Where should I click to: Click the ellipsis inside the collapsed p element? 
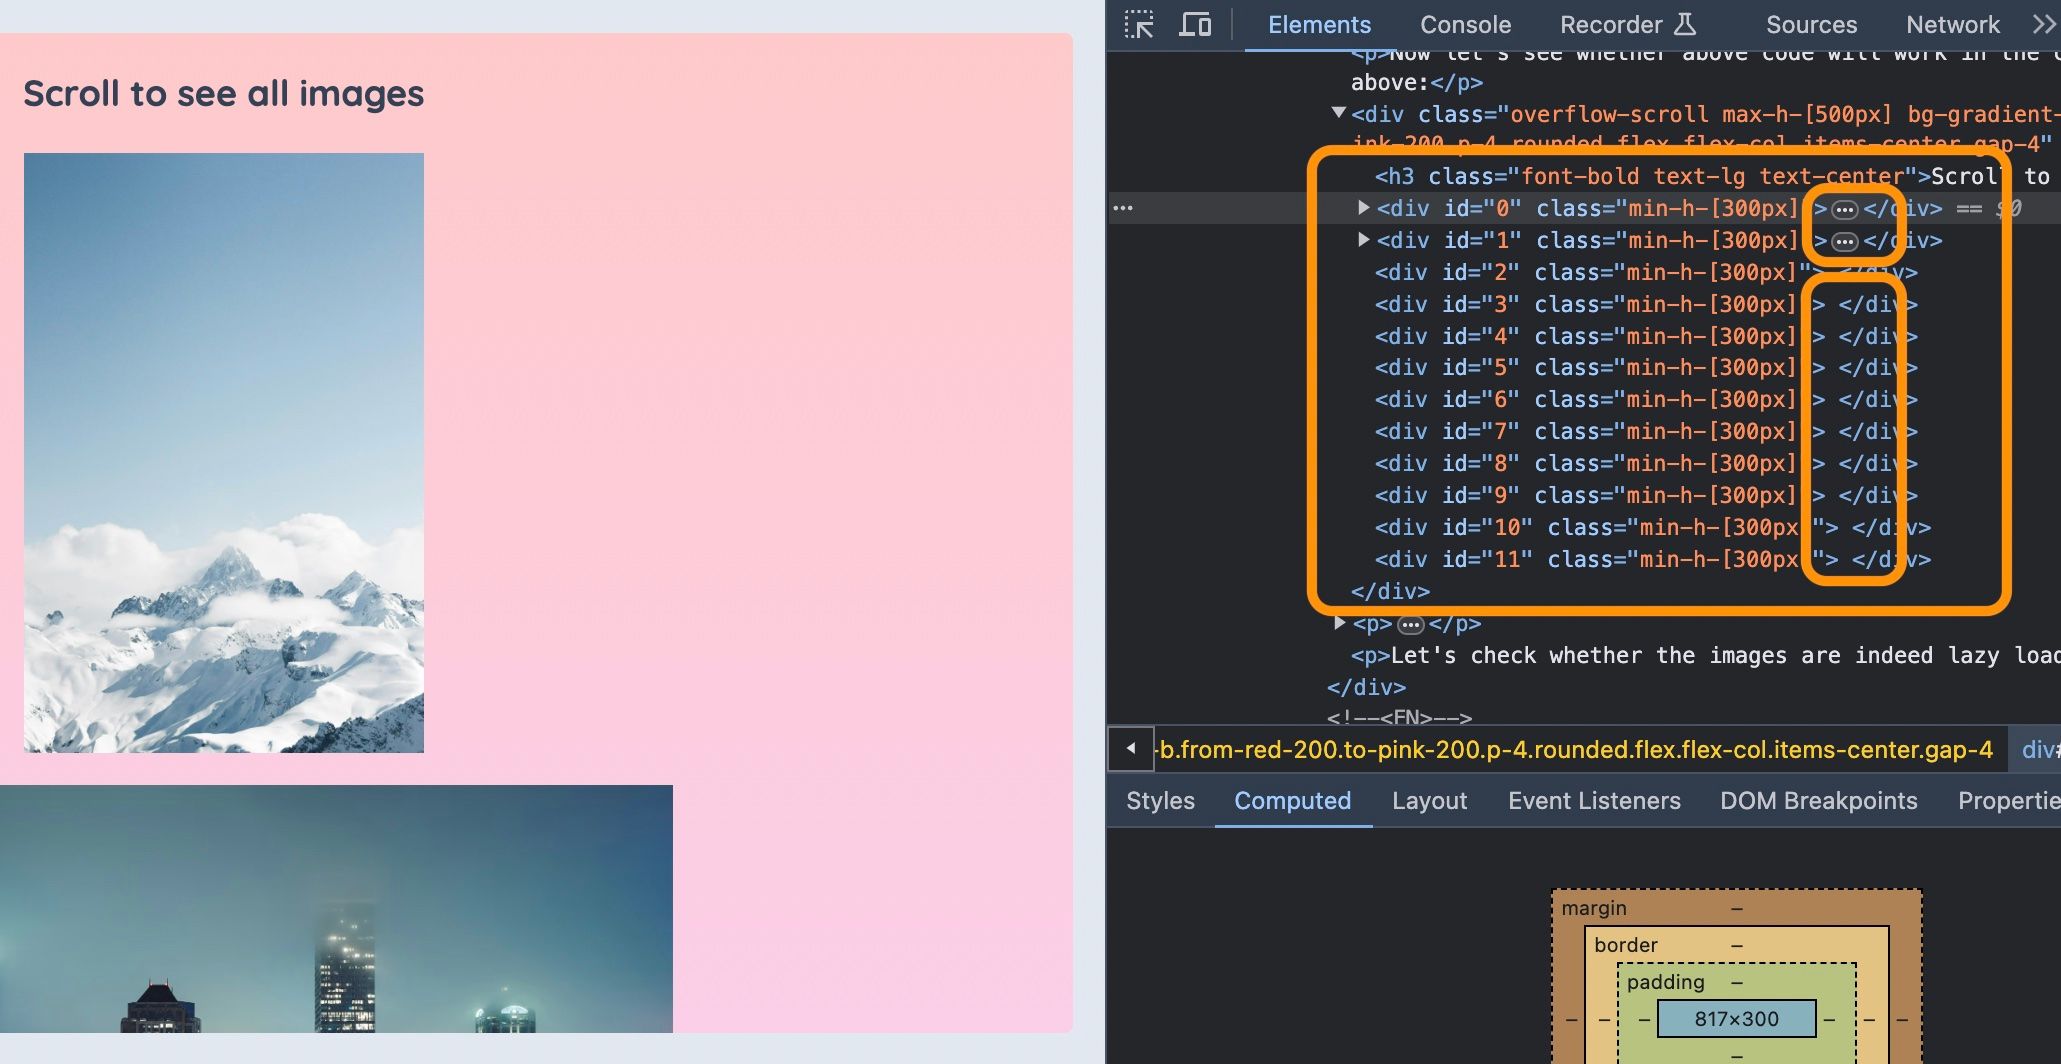pos(1411,624)
